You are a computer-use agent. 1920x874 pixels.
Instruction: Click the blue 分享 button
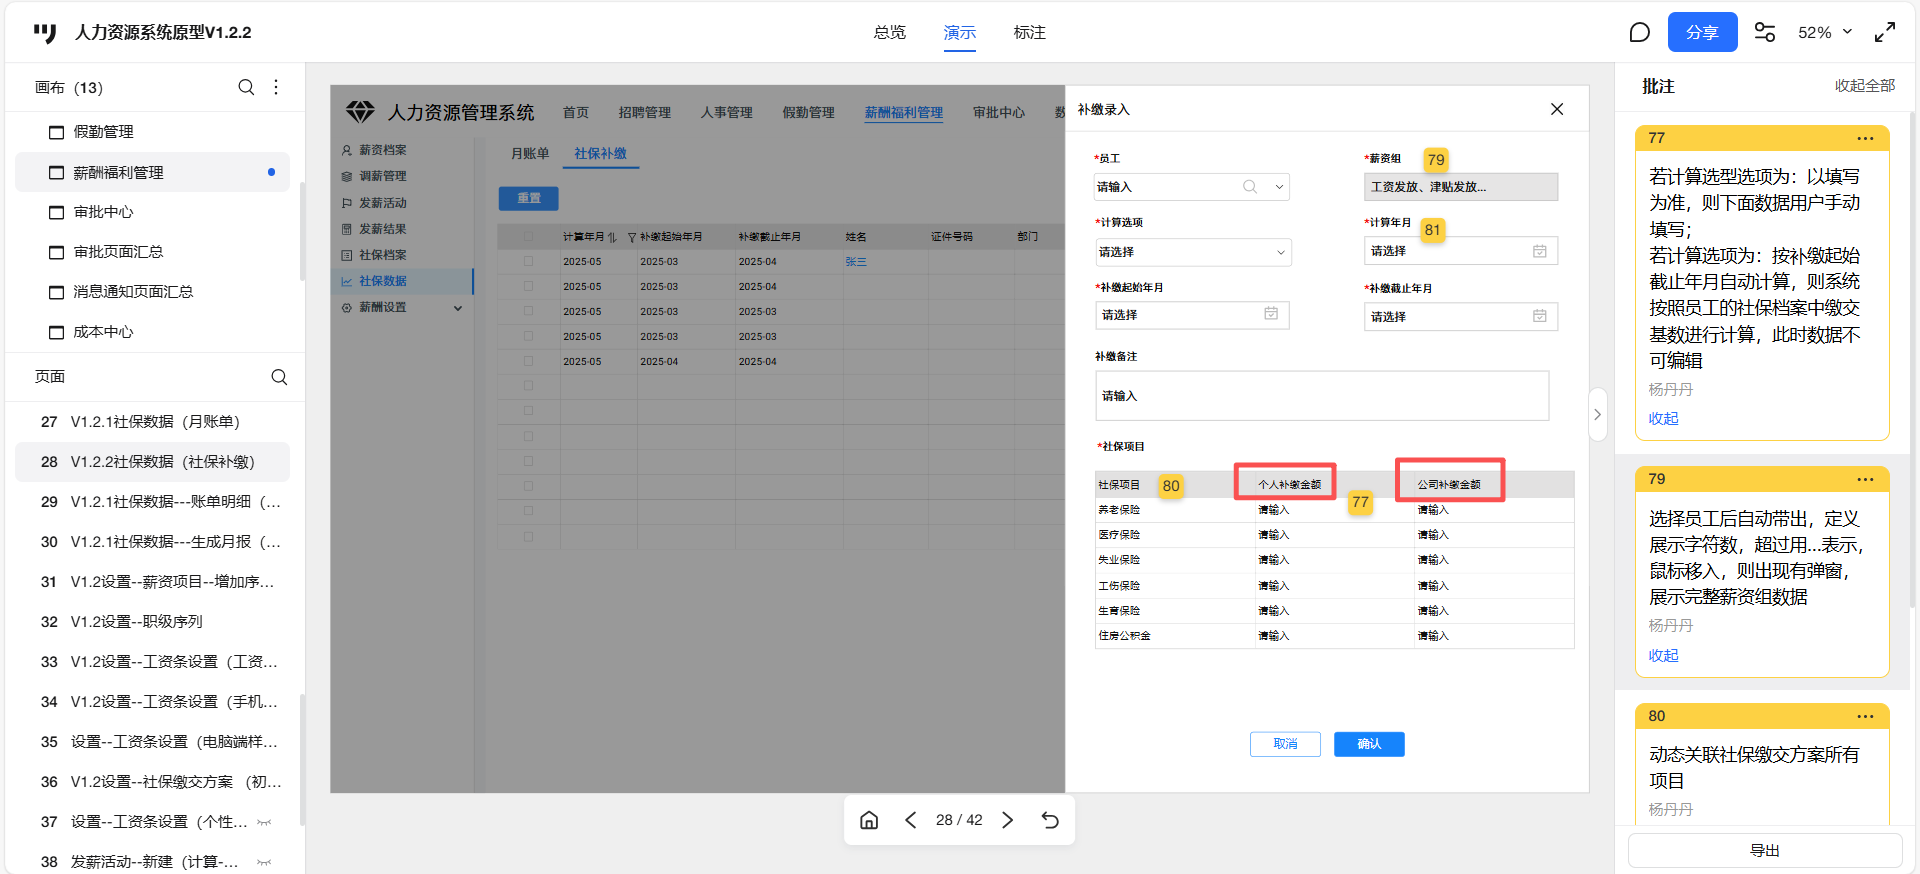coord(1702,33)
